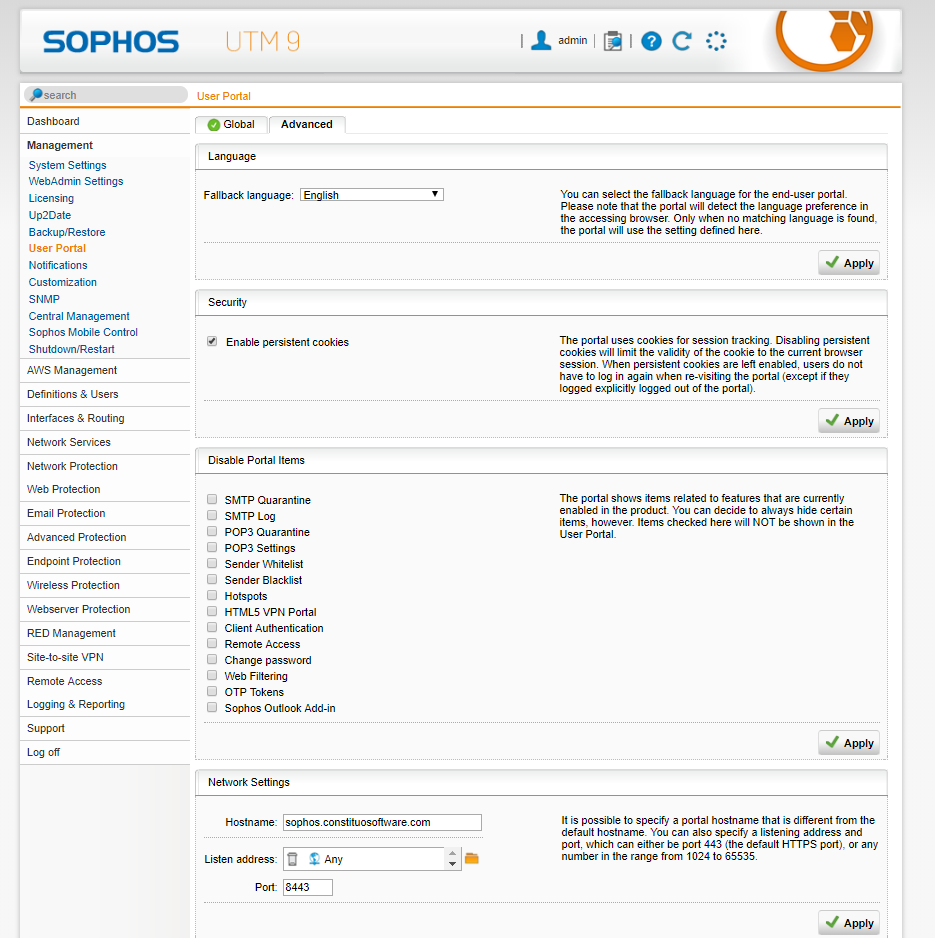This screenshot has height=938, width=935.
Task: Check the Remote Access portal item checkbox
Action: pyautogui.click(x=212, y=643)
